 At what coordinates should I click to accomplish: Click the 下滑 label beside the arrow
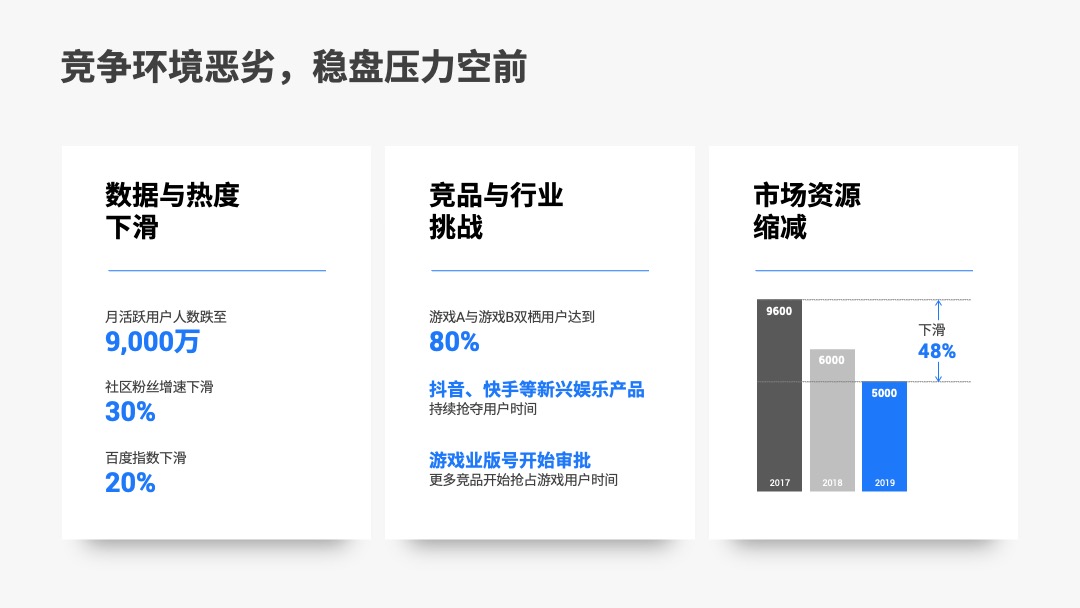tap(932, 330)
